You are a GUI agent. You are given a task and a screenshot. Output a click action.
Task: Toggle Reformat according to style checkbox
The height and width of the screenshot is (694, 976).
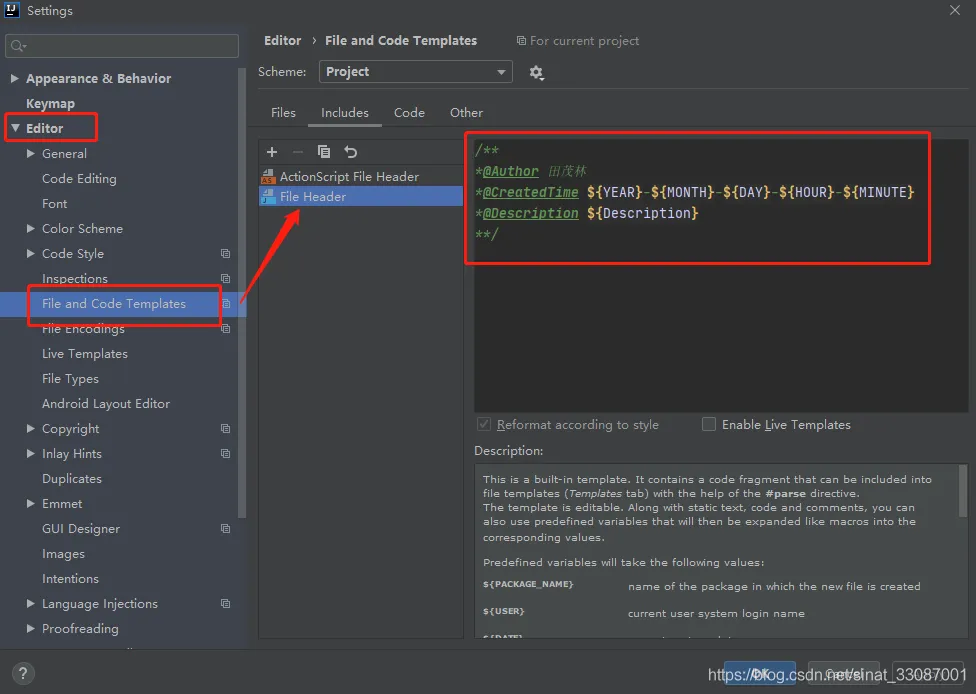[483, 424]
